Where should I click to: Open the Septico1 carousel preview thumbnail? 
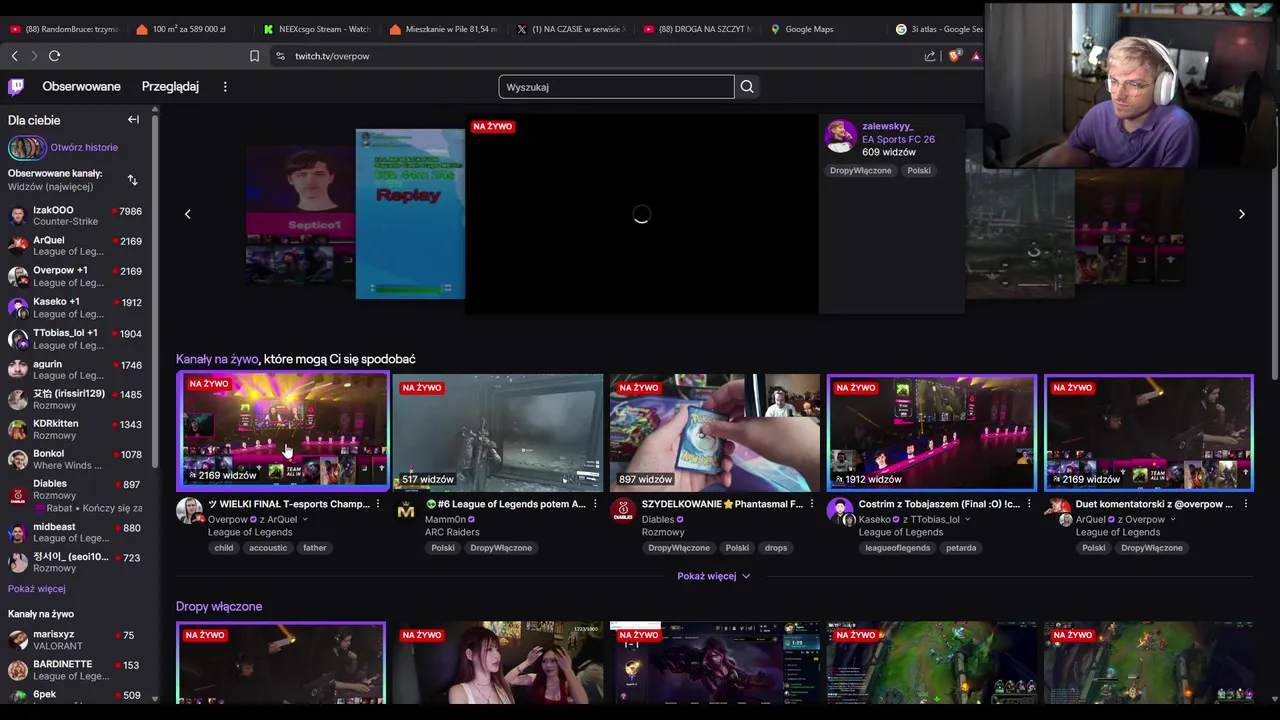click(301, 214)
